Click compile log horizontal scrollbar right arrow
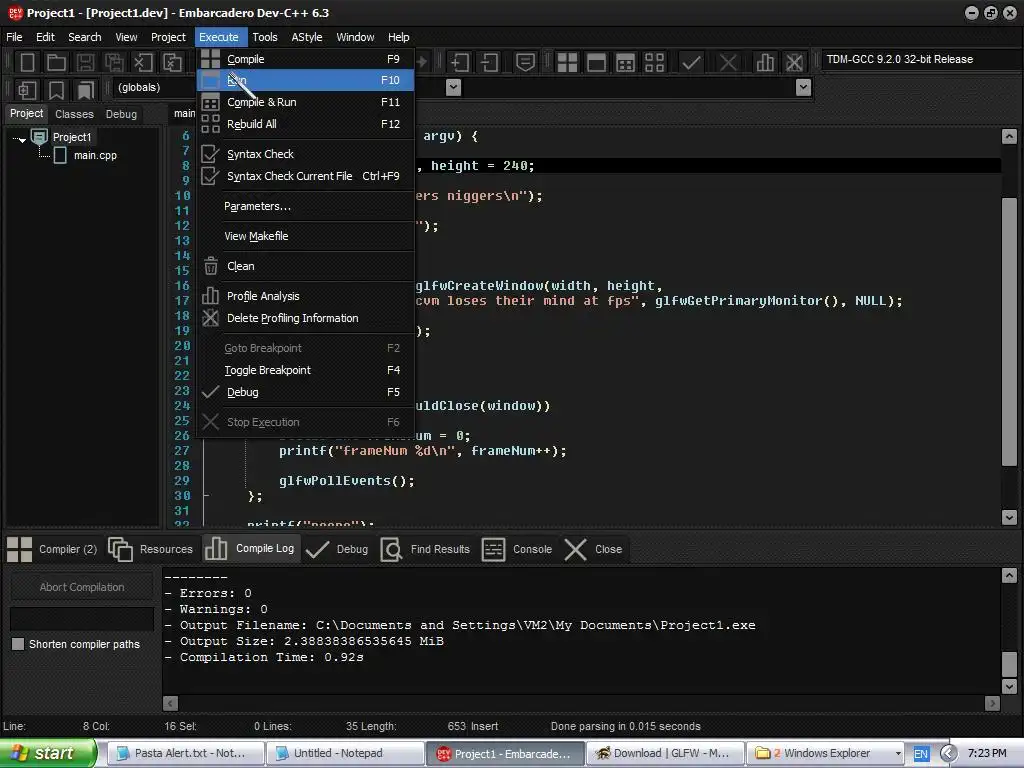This screenshot has height=768, width=1024. pyautogui.click(x=992, y=703)
